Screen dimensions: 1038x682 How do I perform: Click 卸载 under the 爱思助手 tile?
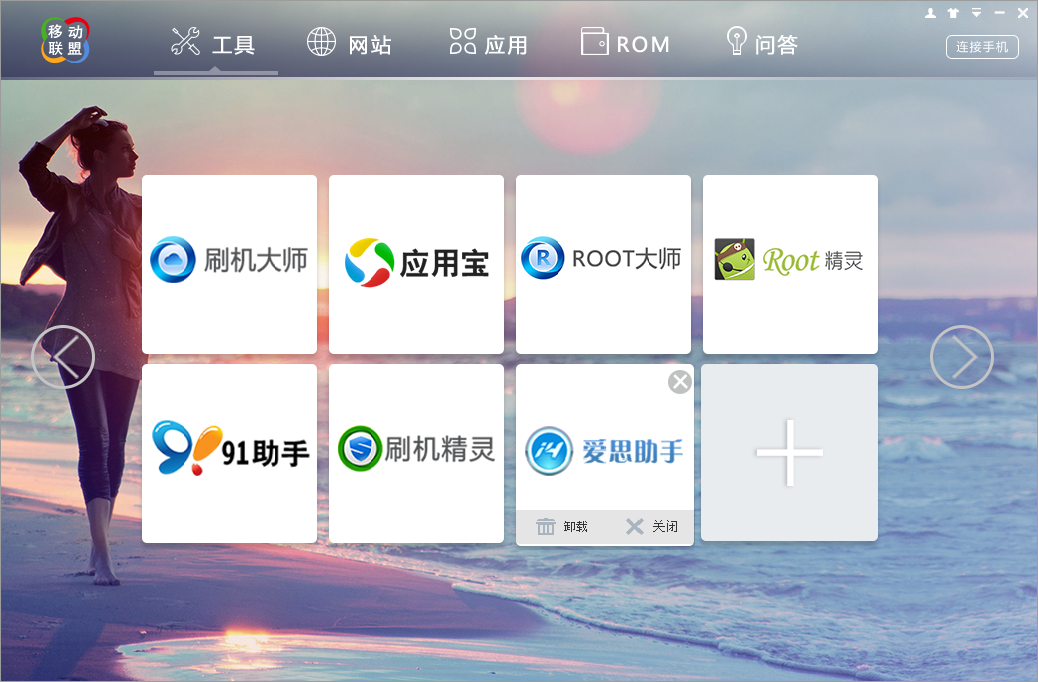[563, 527]
